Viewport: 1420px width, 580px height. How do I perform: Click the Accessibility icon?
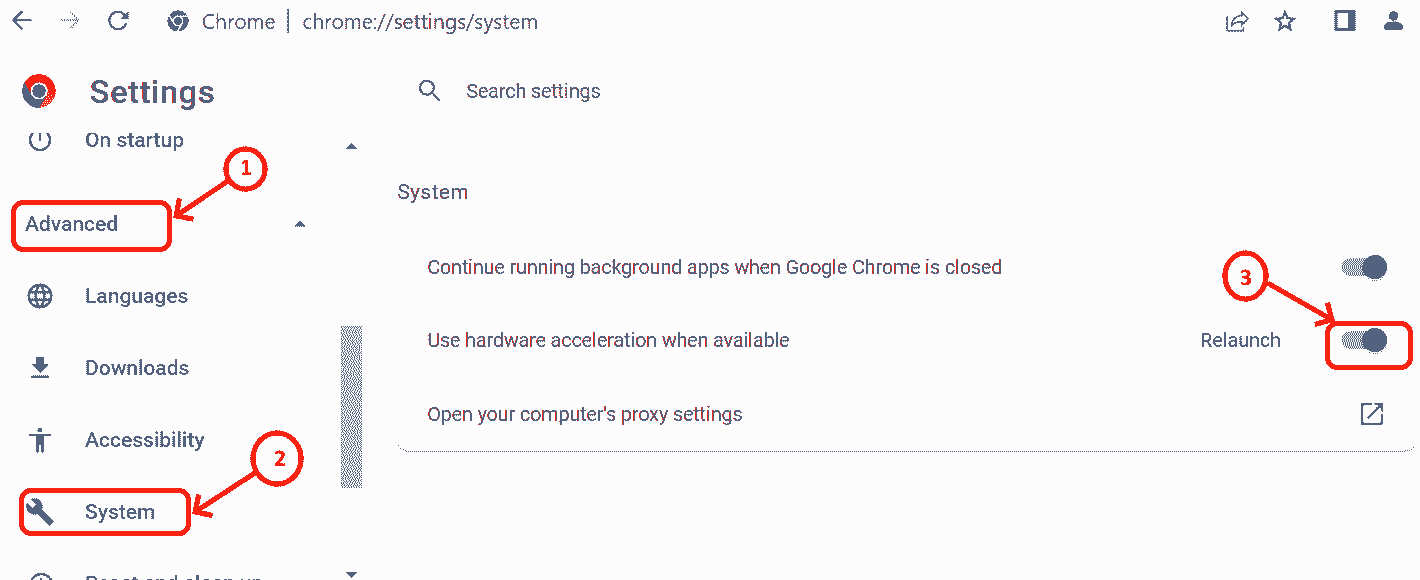[39, 439]
